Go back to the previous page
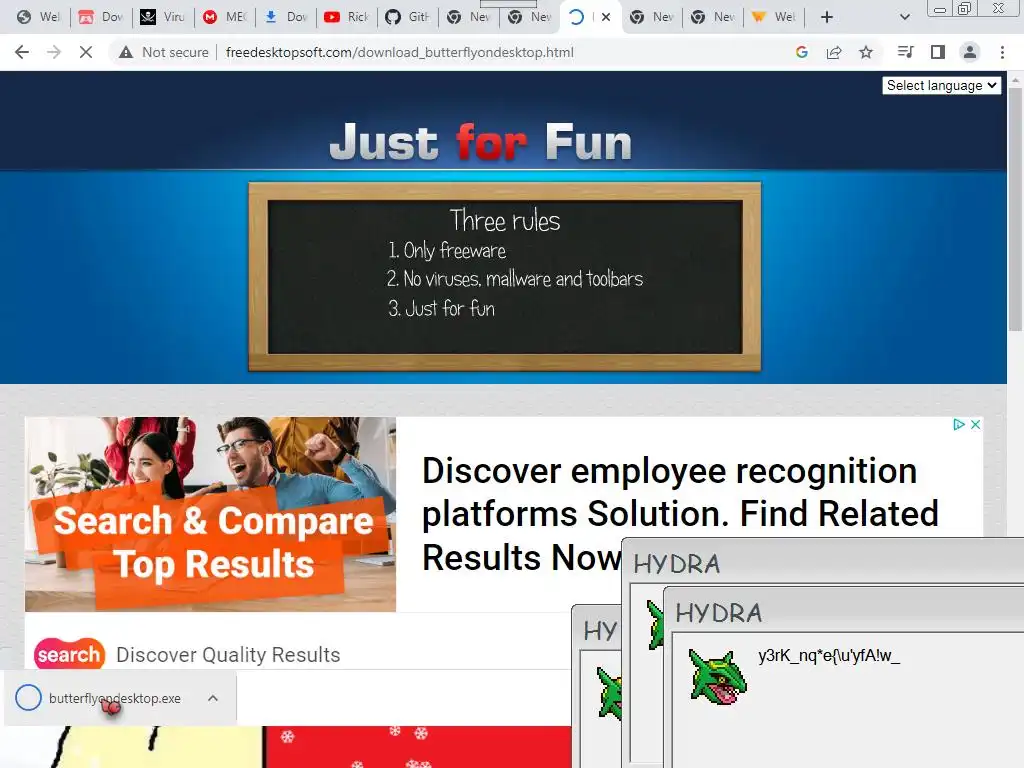1024x768 pixels. (x=22, y=52)
